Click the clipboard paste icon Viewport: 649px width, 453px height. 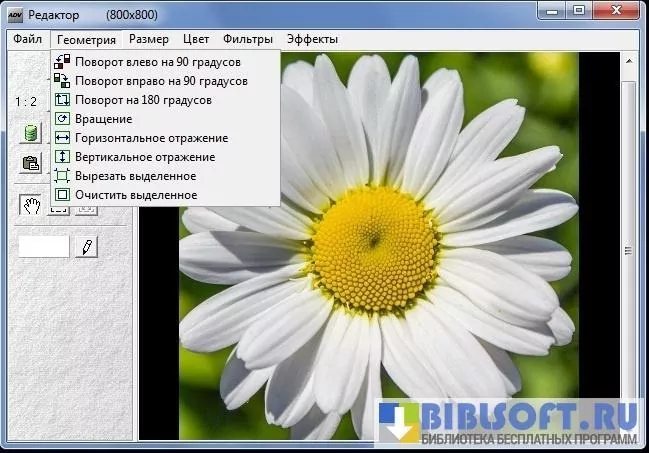(x=31, y=163)
